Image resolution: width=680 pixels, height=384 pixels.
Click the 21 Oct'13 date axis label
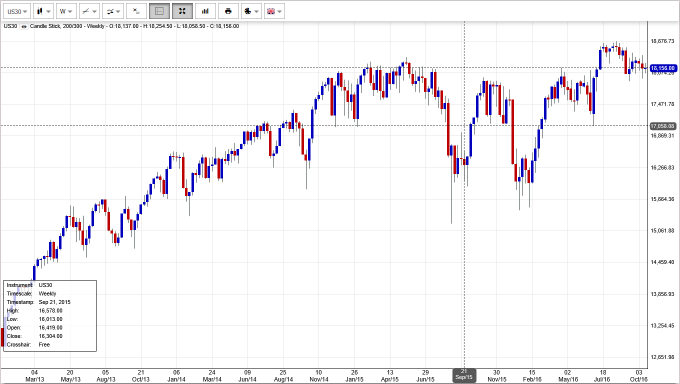(x=141, y=376)
